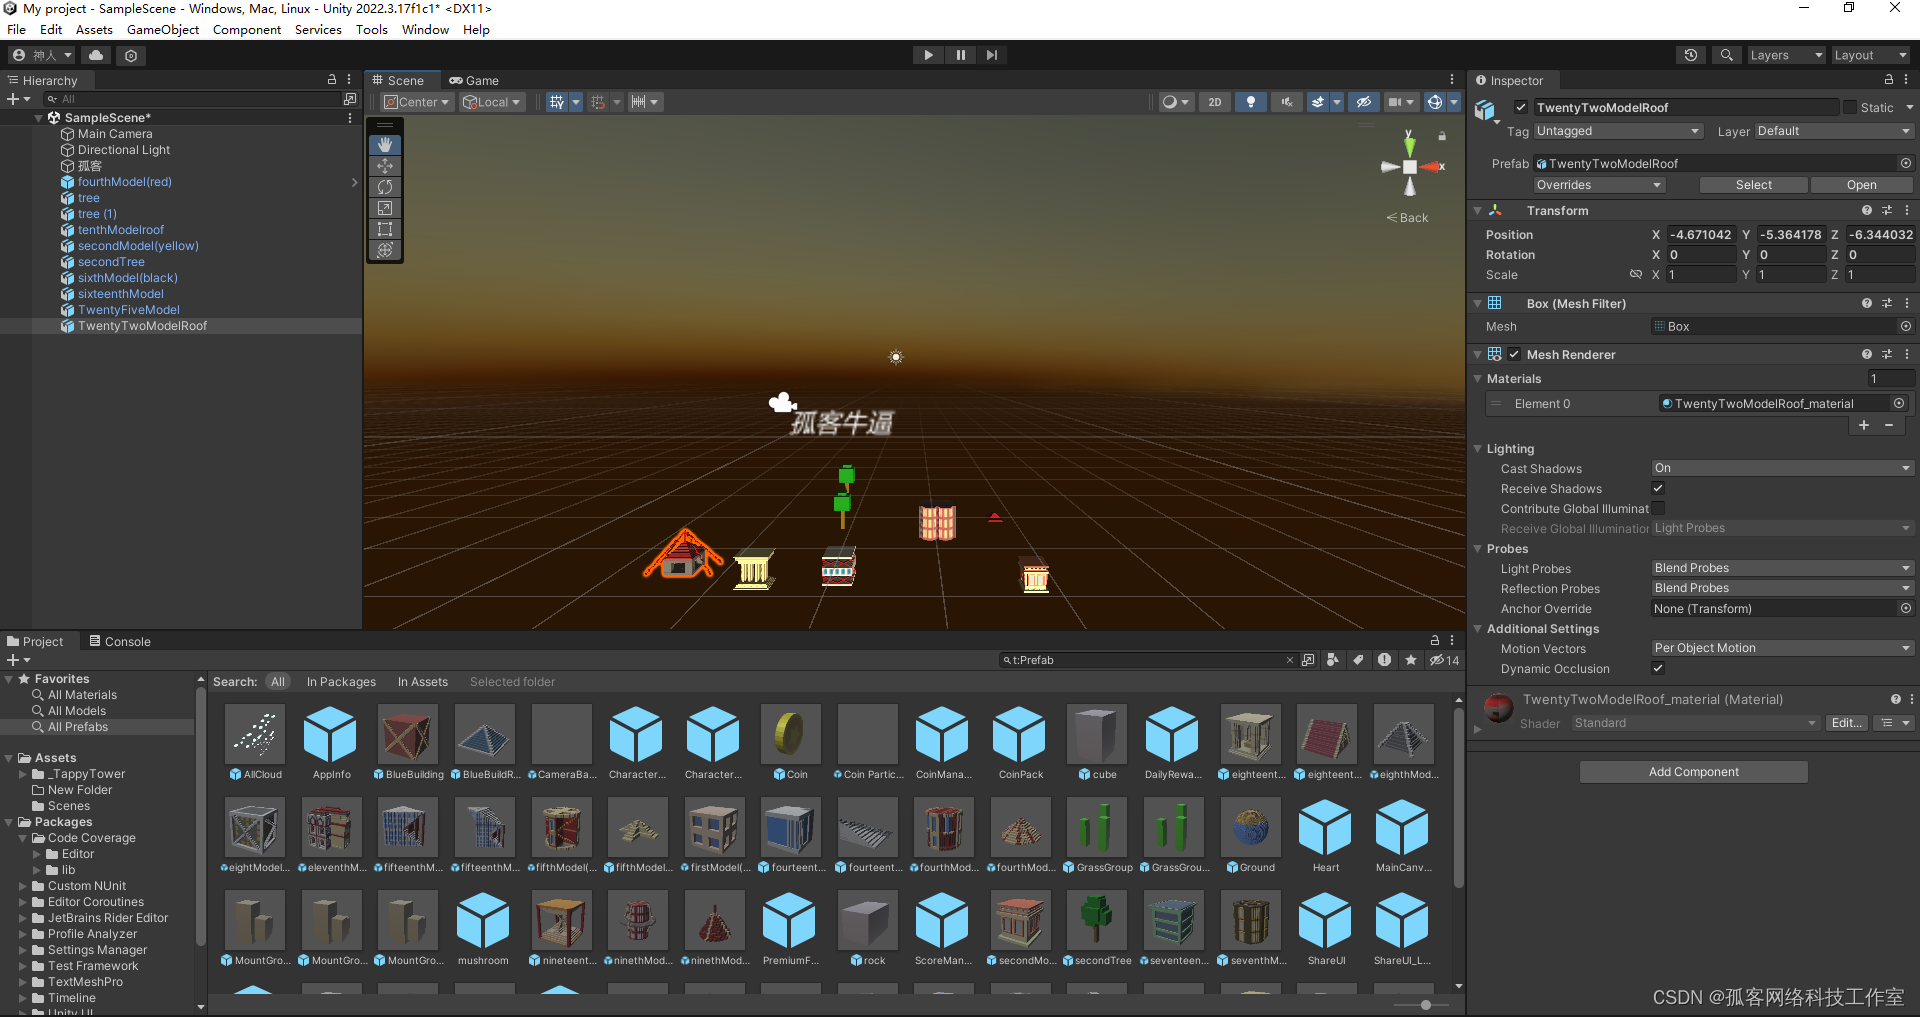1920x1017 pixels.
Task: Select the Move tool in the Scene toolbar
Action: pos(385,166)
